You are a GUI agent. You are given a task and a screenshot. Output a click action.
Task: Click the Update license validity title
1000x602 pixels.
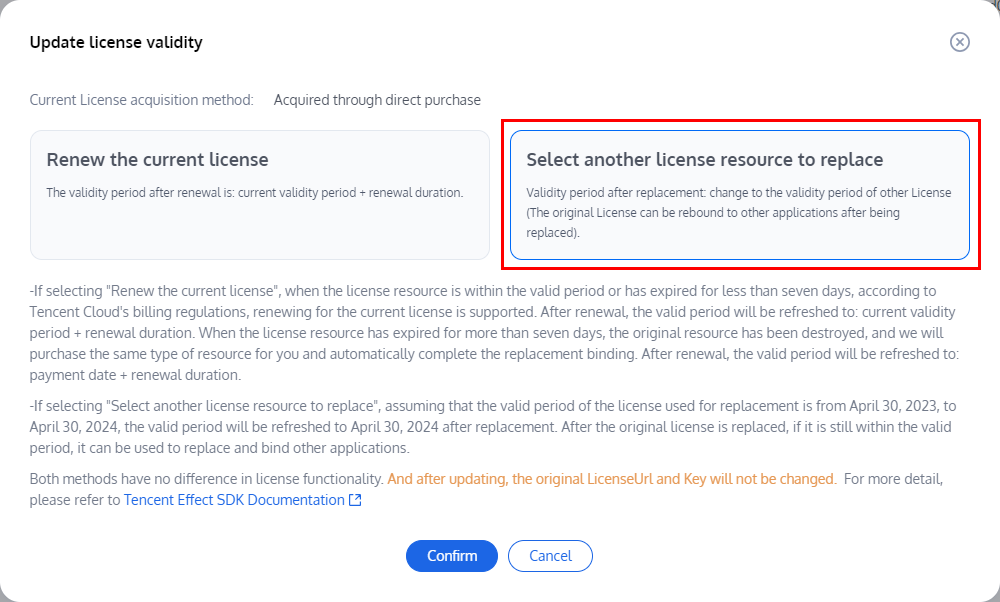(116, 42)
